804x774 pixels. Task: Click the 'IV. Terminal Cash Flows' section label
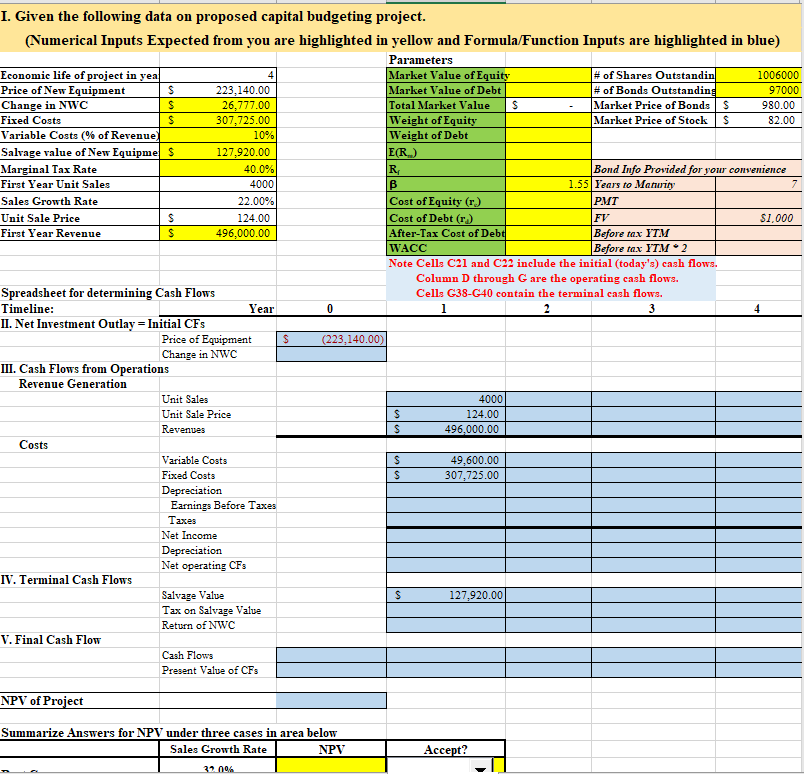click(x=66, y=580)
